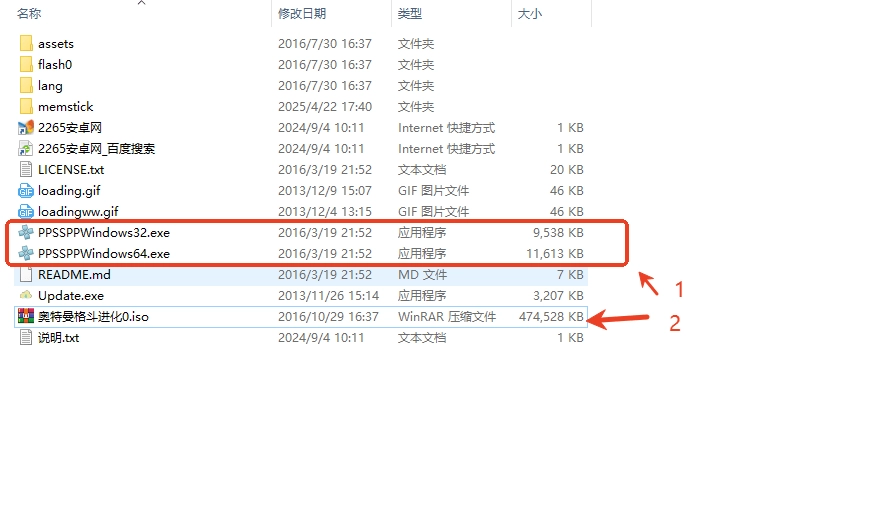Select the memstick folder icon
The width and height of the screenshot is (879, 520).
tap(26, 107)
